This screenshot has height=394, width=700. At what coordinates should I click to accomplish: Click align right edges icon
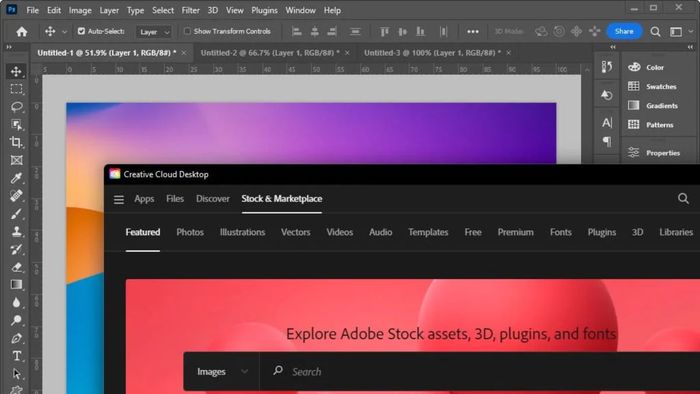(332, 31)
